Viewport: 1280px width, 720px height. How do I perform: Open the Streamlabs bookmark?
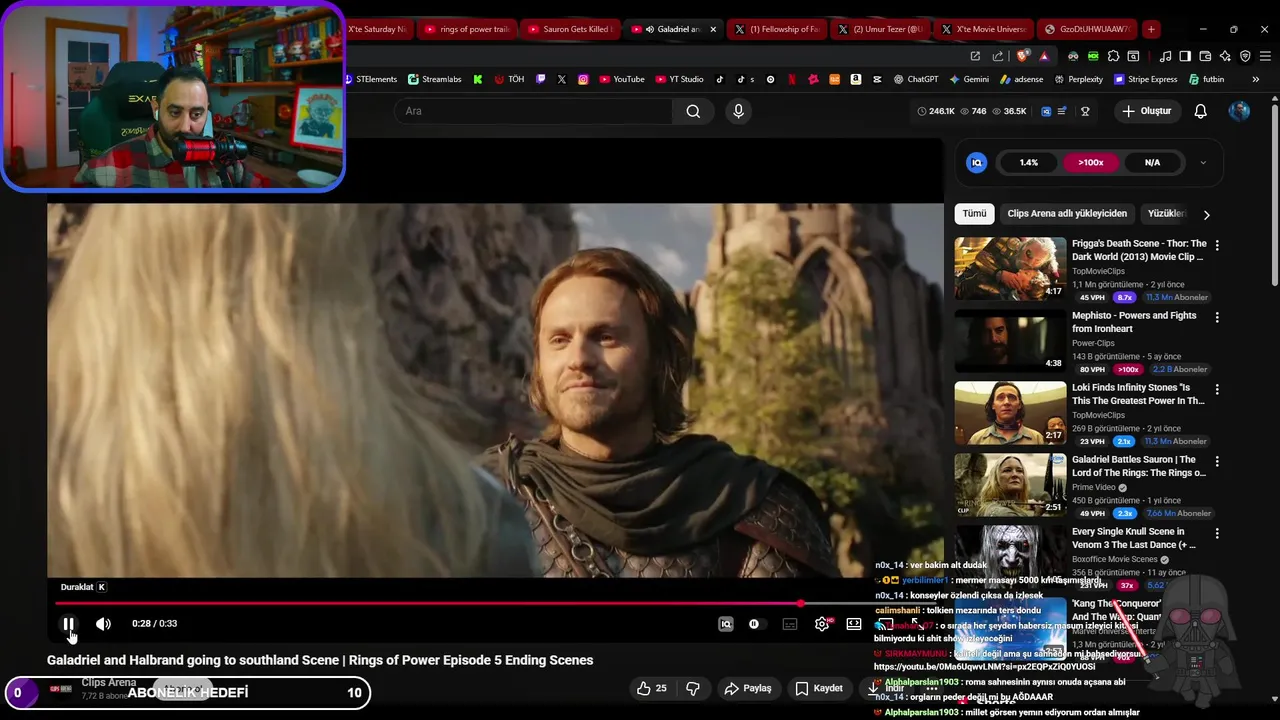(435, 79)
